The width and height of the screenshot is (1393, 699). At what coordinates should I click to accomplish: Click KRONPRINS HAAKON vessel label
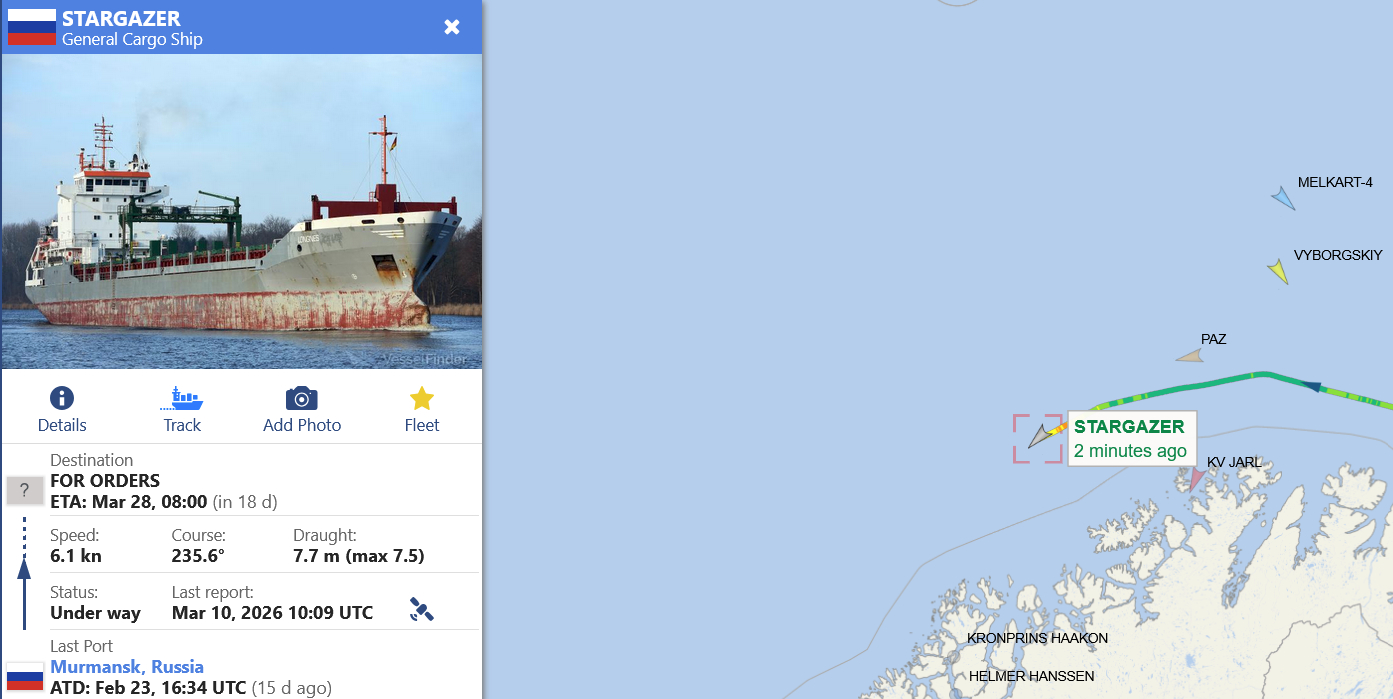[x=1037, y=638]
